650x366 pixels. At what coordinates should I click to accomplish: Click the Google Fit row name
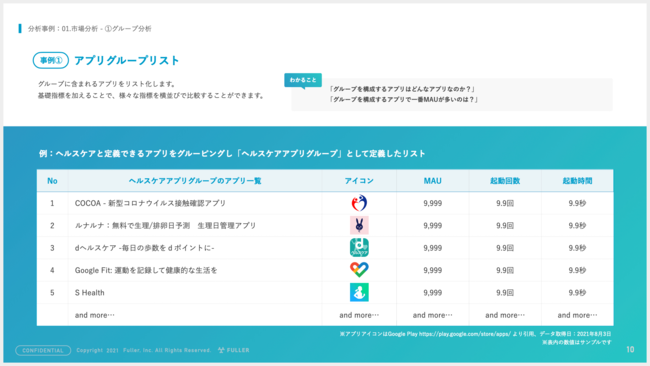coord(146,270)
